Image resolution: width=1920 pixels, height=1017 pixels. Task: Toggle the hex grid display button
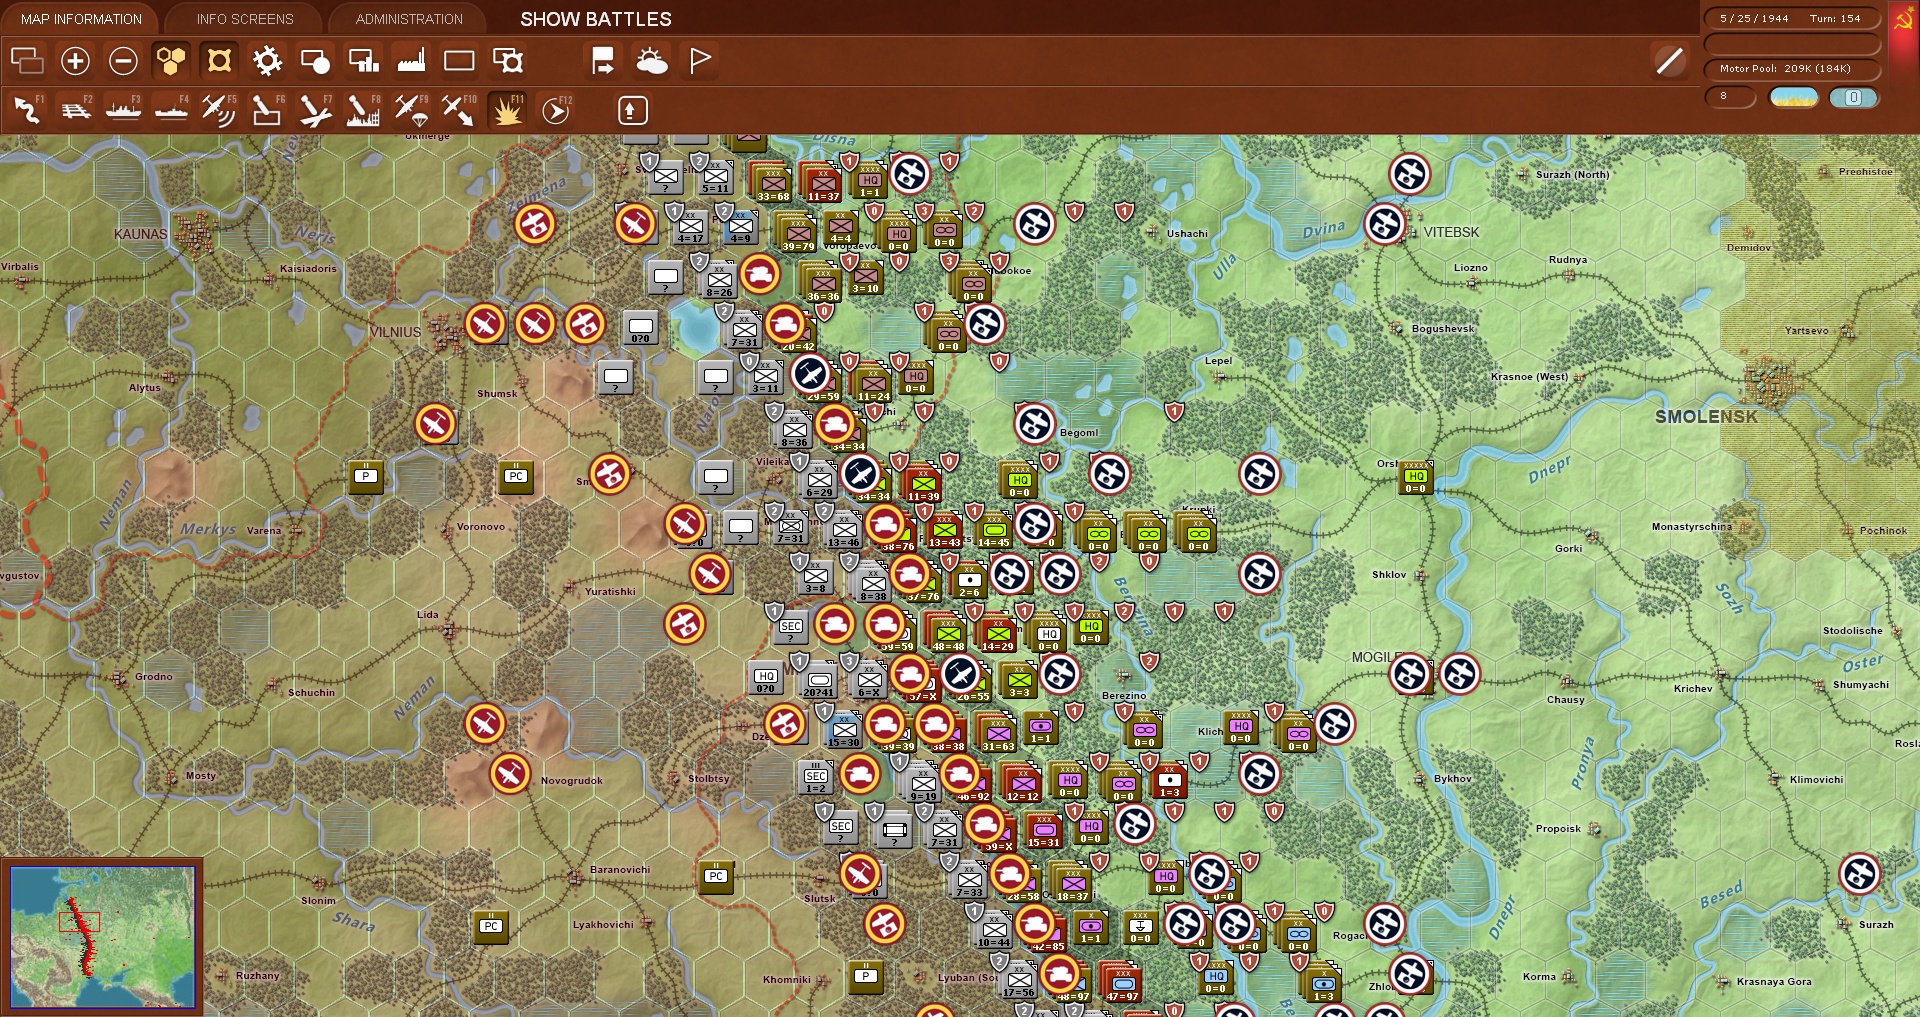click(171, 61)
